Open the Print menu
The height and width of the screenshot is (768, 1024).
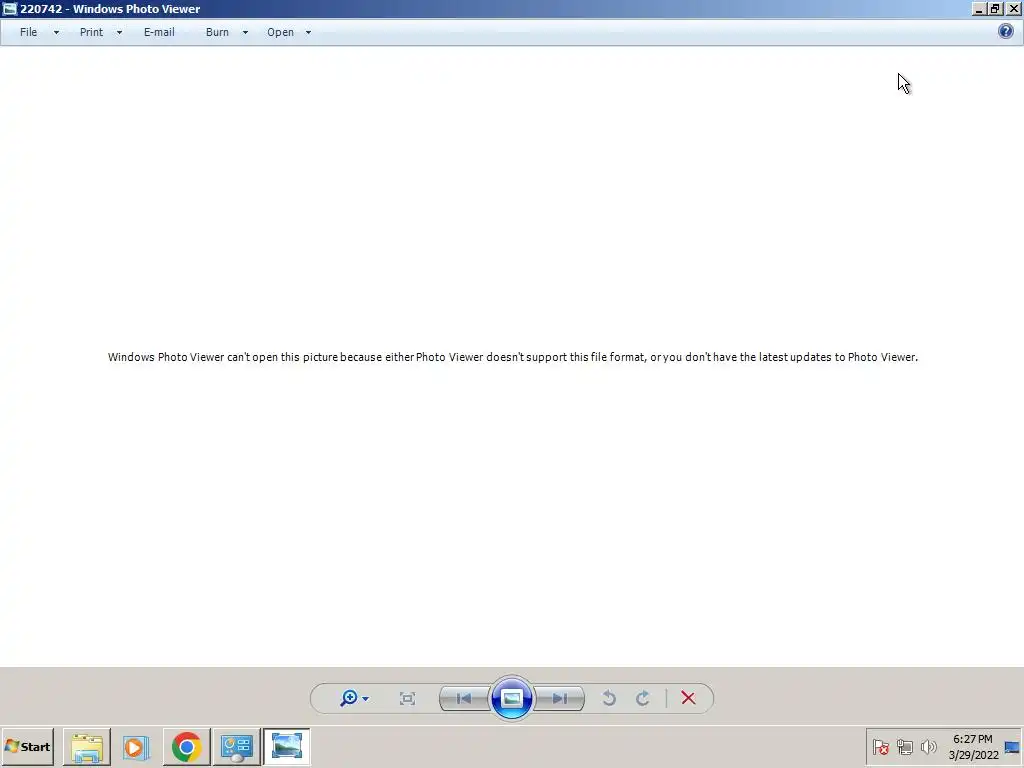(x=91, y=32)
